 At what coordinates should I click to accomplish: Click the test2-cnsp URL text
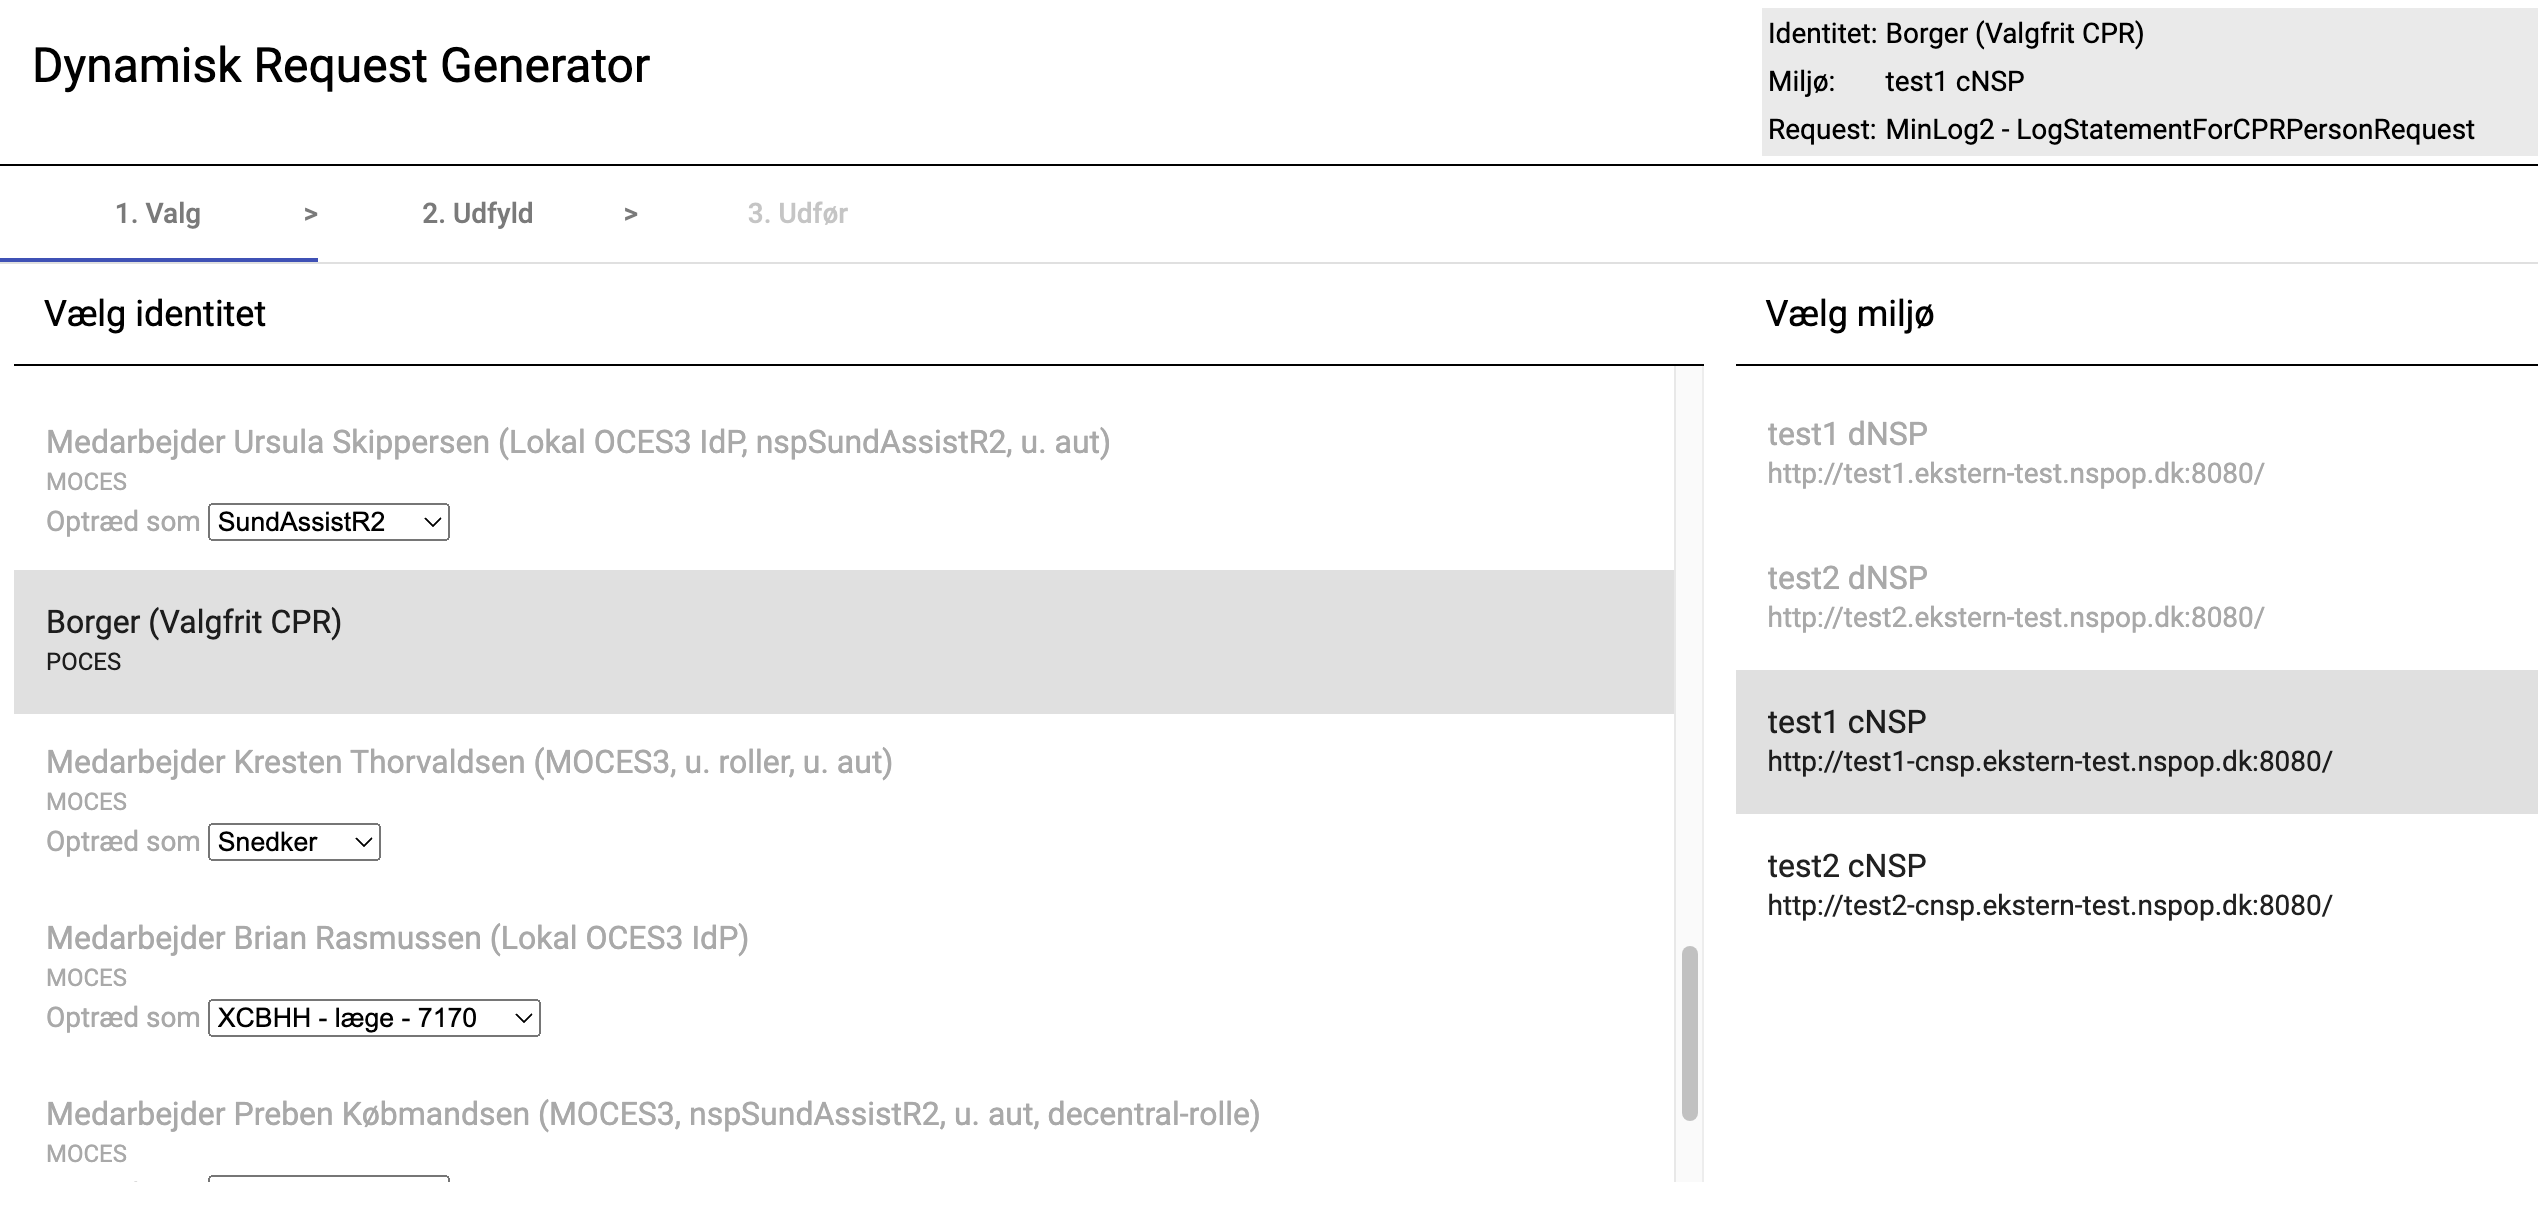pos(2049,906)
